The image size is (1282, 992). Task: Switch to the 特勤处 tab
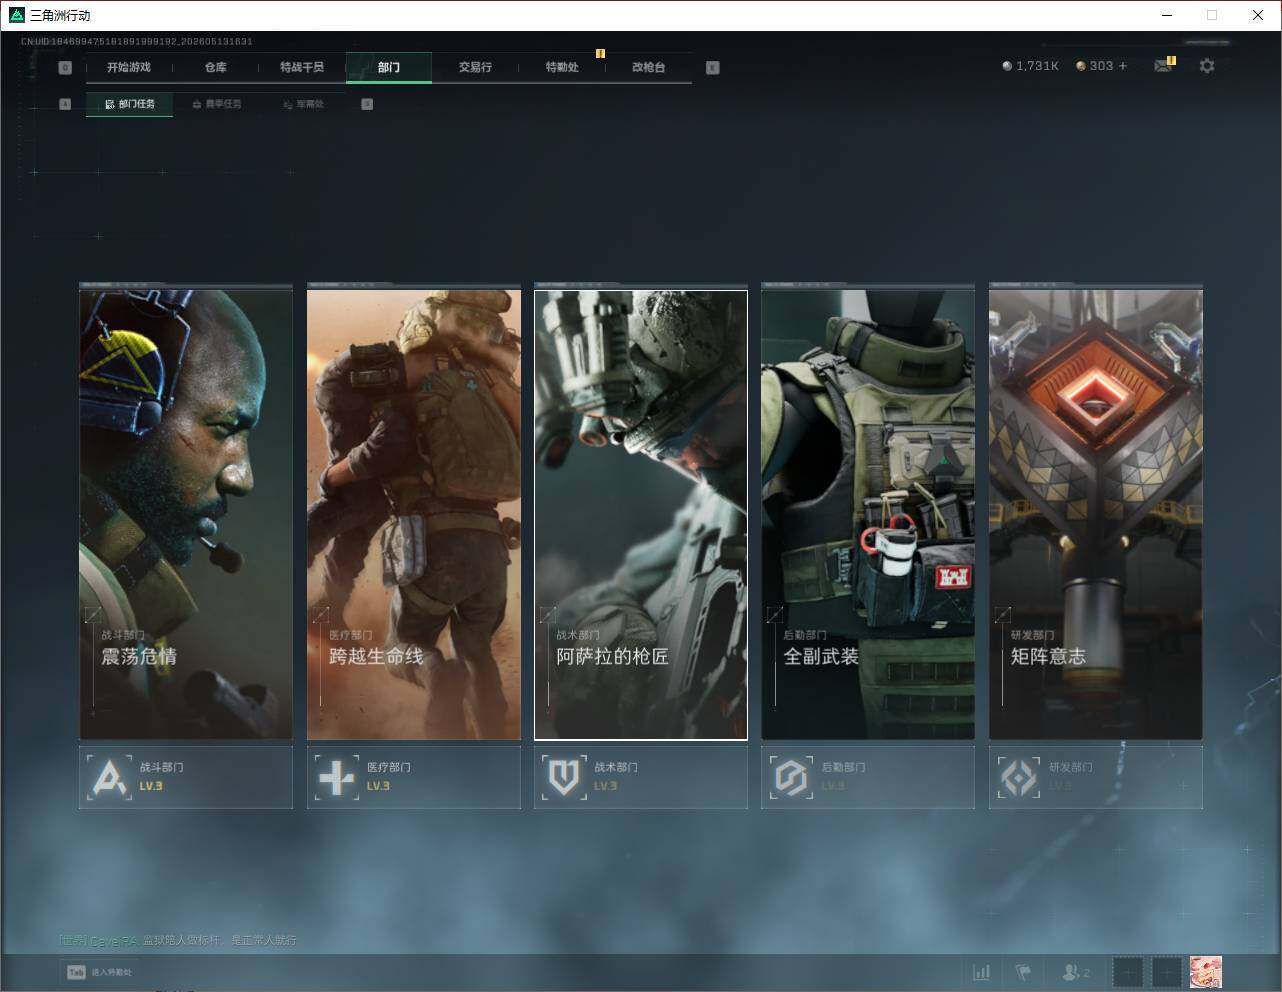tap(562, 67)
